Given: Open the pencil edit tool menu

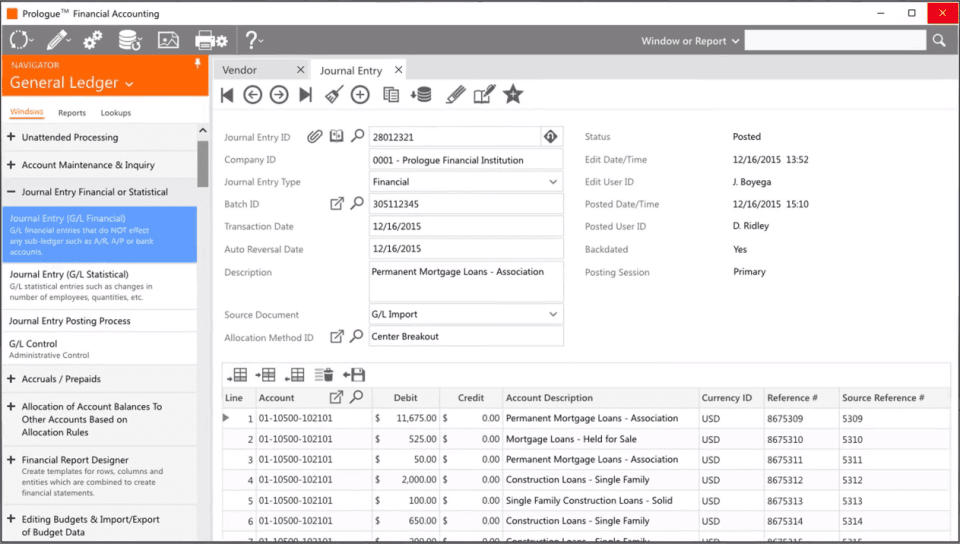Looking at the screenshot, I should click(58, 40).
